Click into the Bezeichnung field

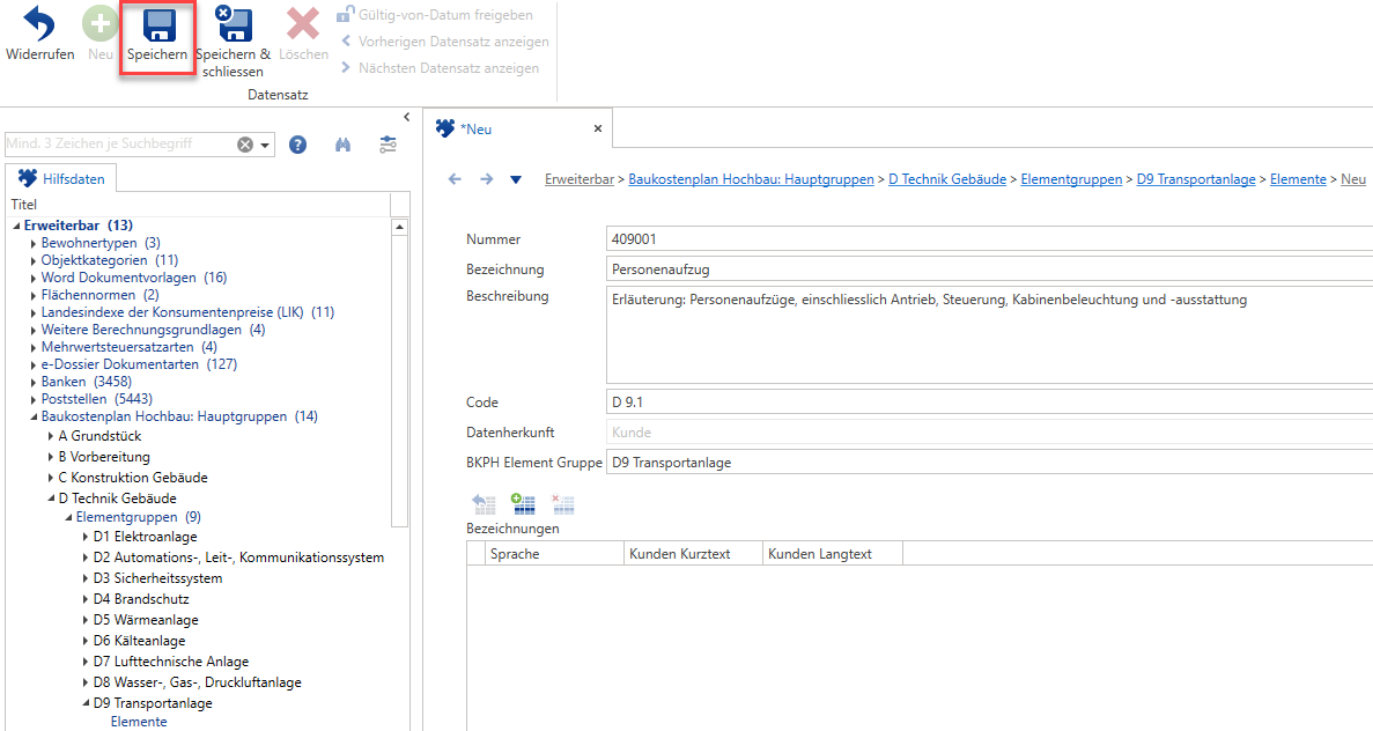(989, 270)
